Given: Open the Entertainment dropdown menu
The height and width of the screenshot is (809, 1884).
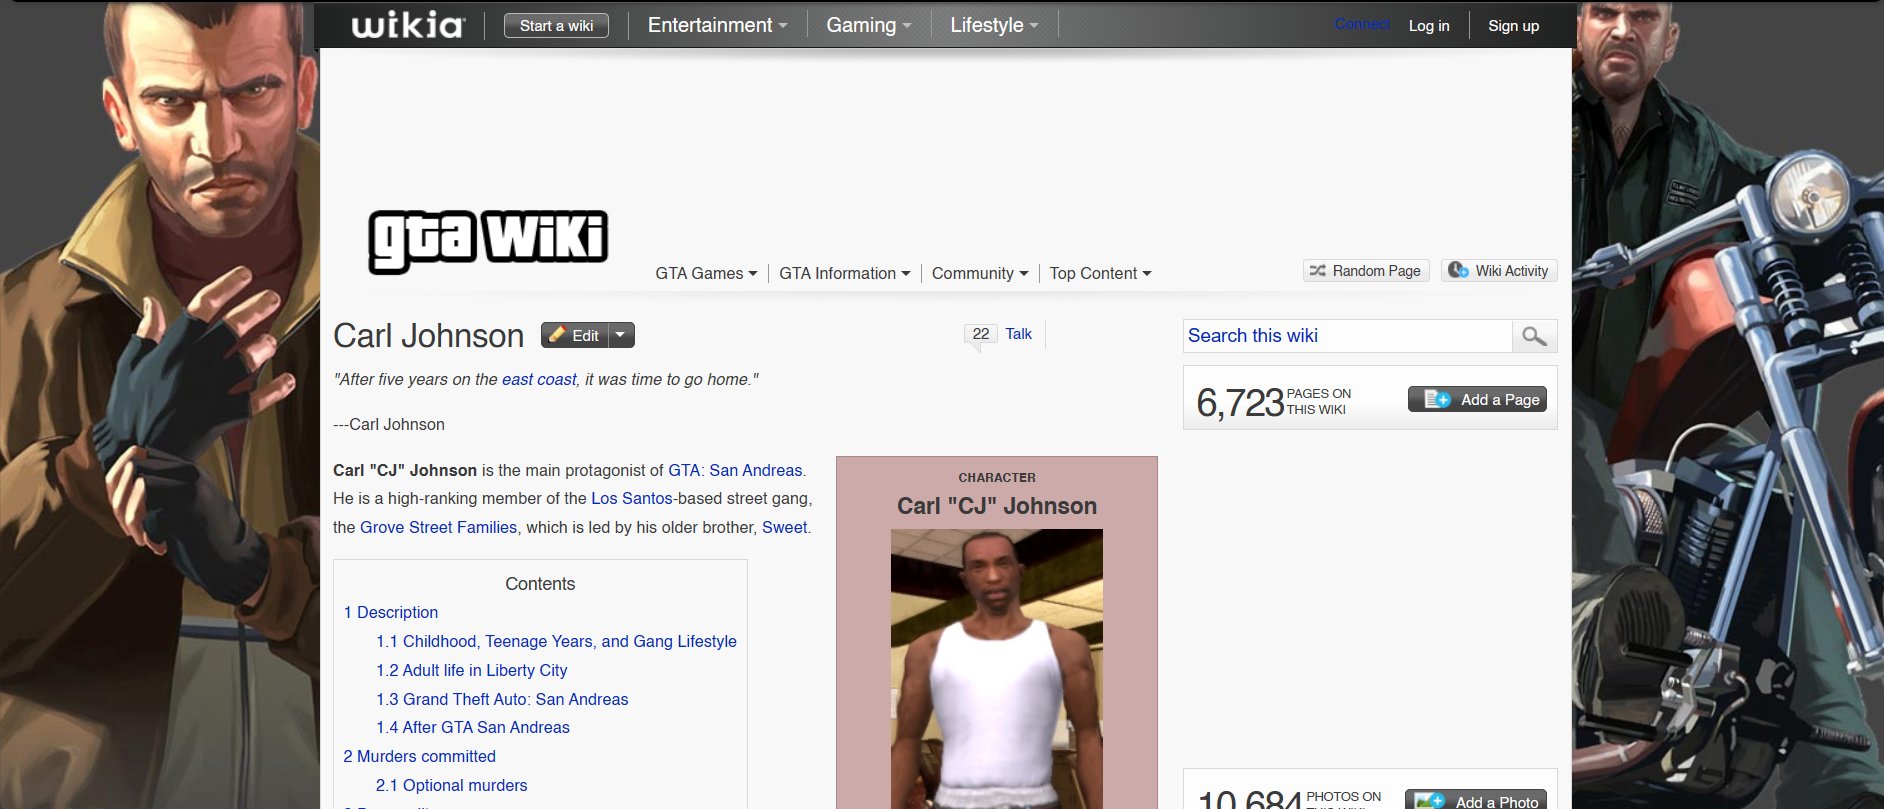Looking at the screenshot, I should [x=717, y=25].
